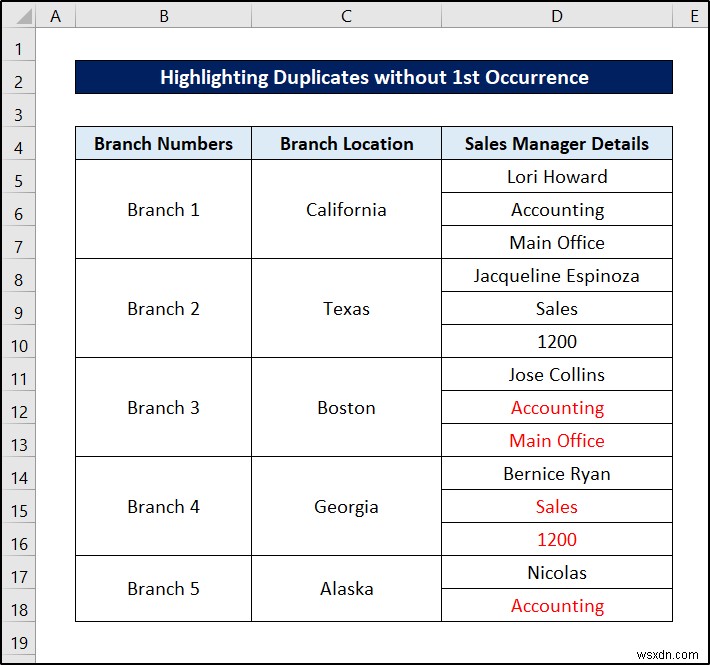Select column E header

pyautogui.click(x=691, y=16)
